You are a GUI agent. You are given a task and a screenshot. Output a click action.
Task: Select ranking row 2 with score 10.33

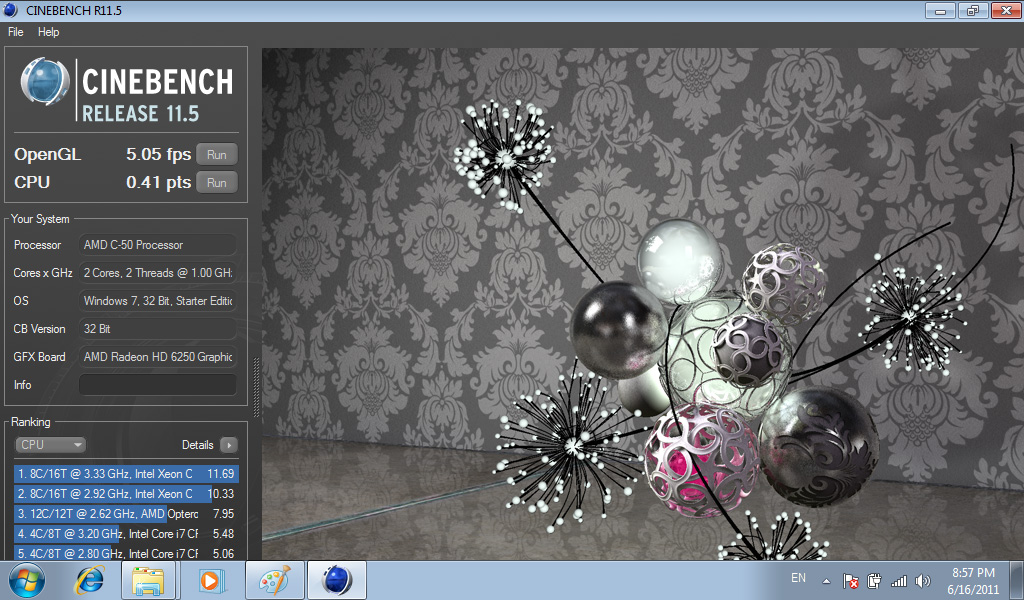tap(126, 494)
